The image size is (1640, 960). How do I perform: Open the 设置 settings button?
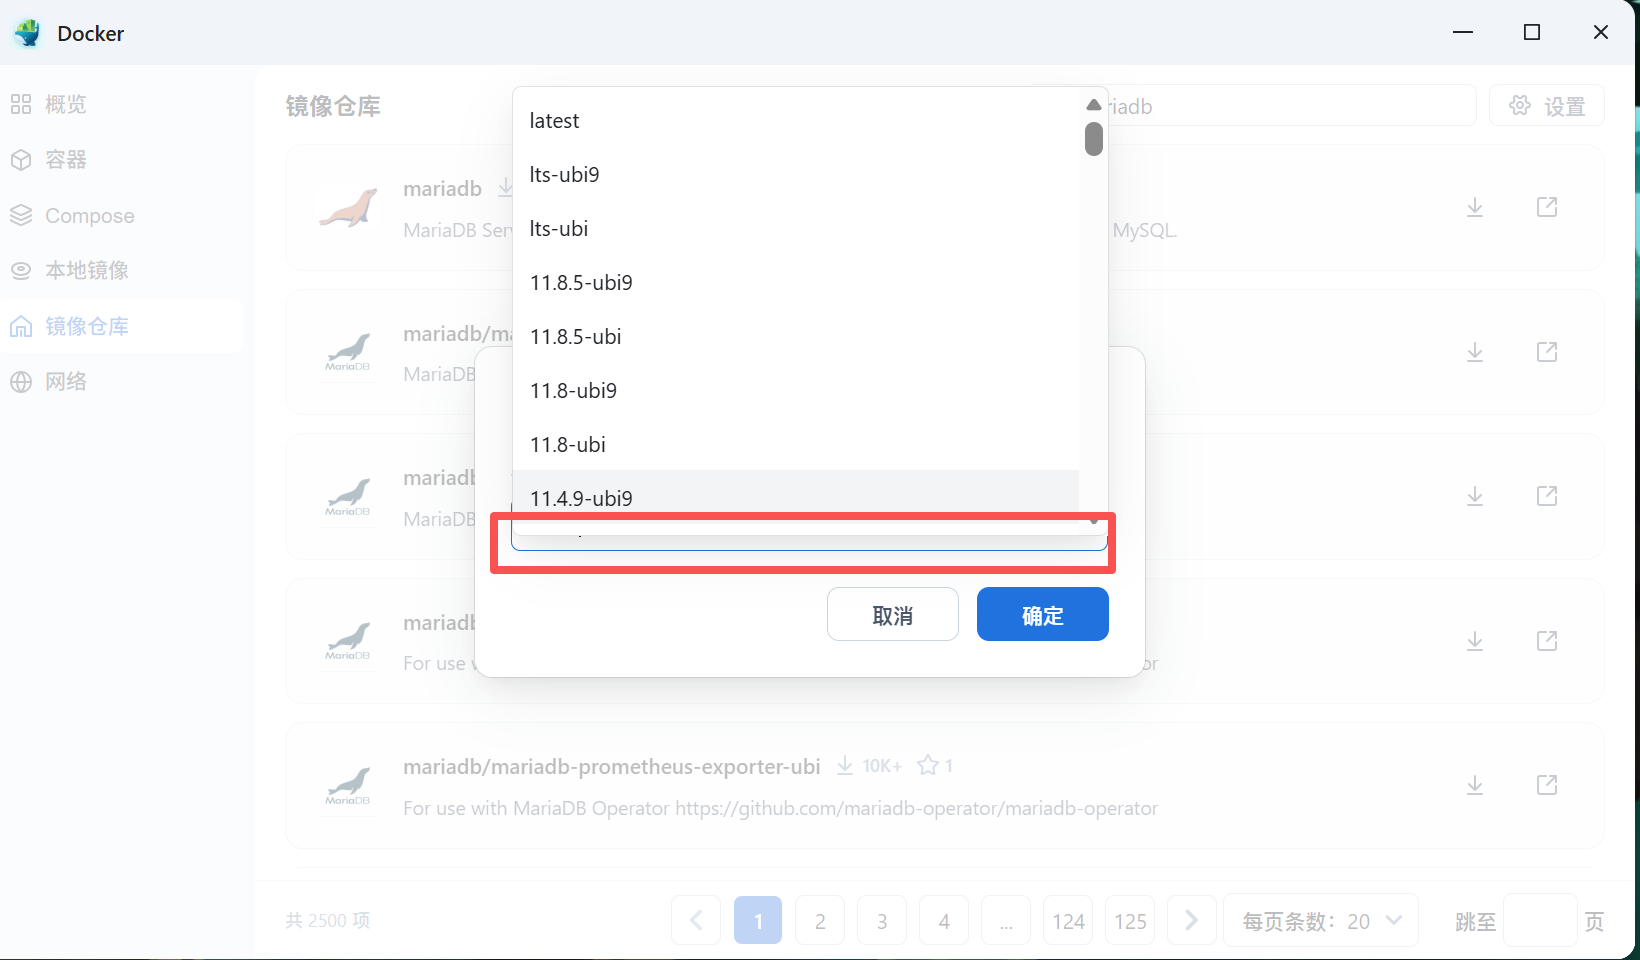[x=1547, y=106]
